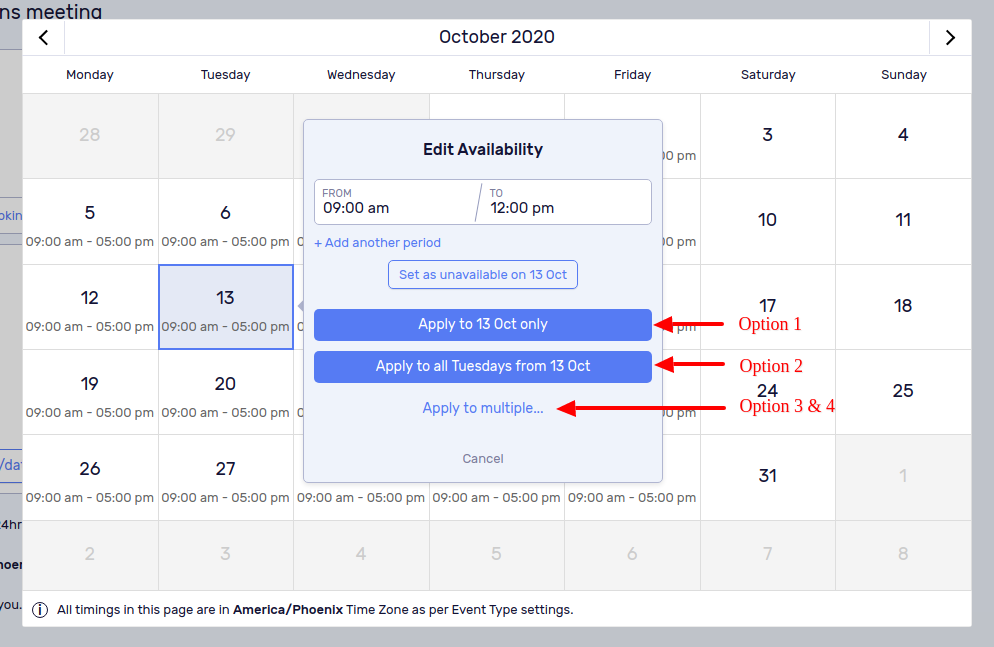Image resolution: width=994 pixels, height=647 pixels.
Task: Click Apply to 13 Oct only
Action: click(482, 324)
